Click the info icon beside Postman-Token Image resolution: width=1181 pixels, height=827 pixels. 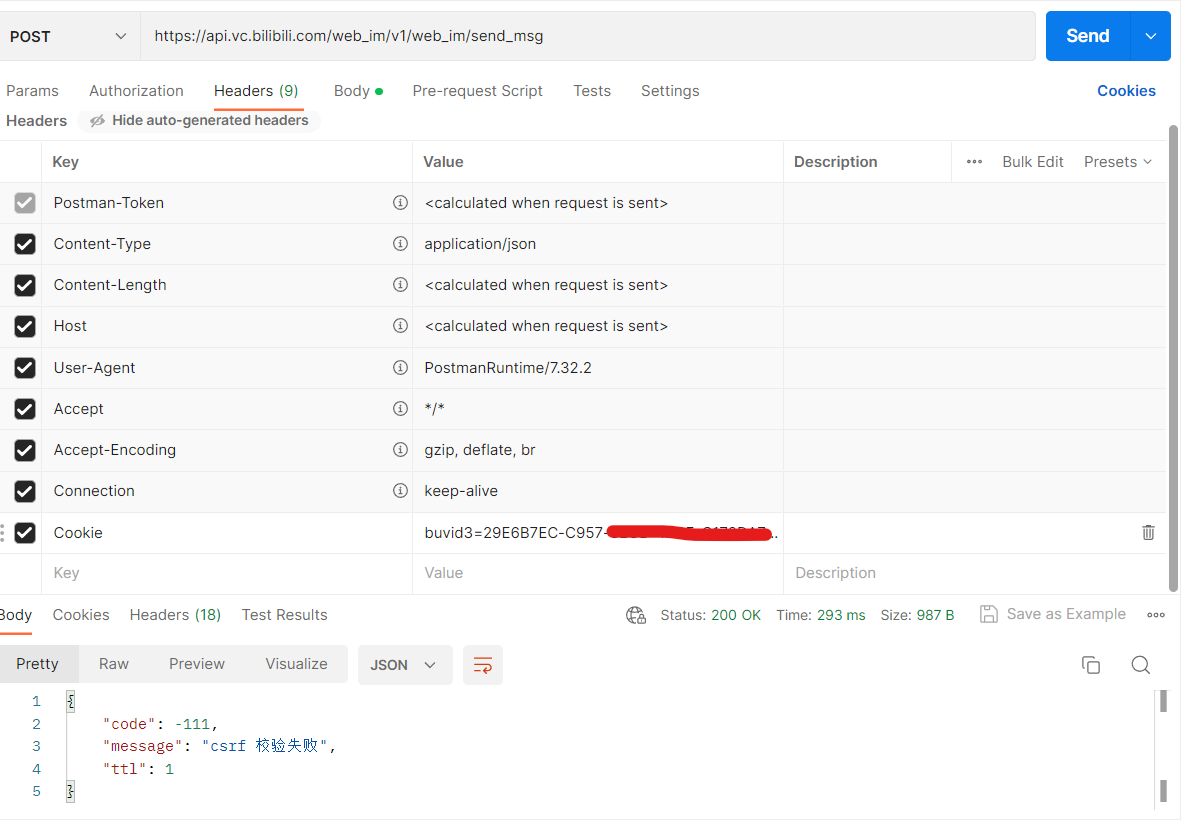coord(400,202)
